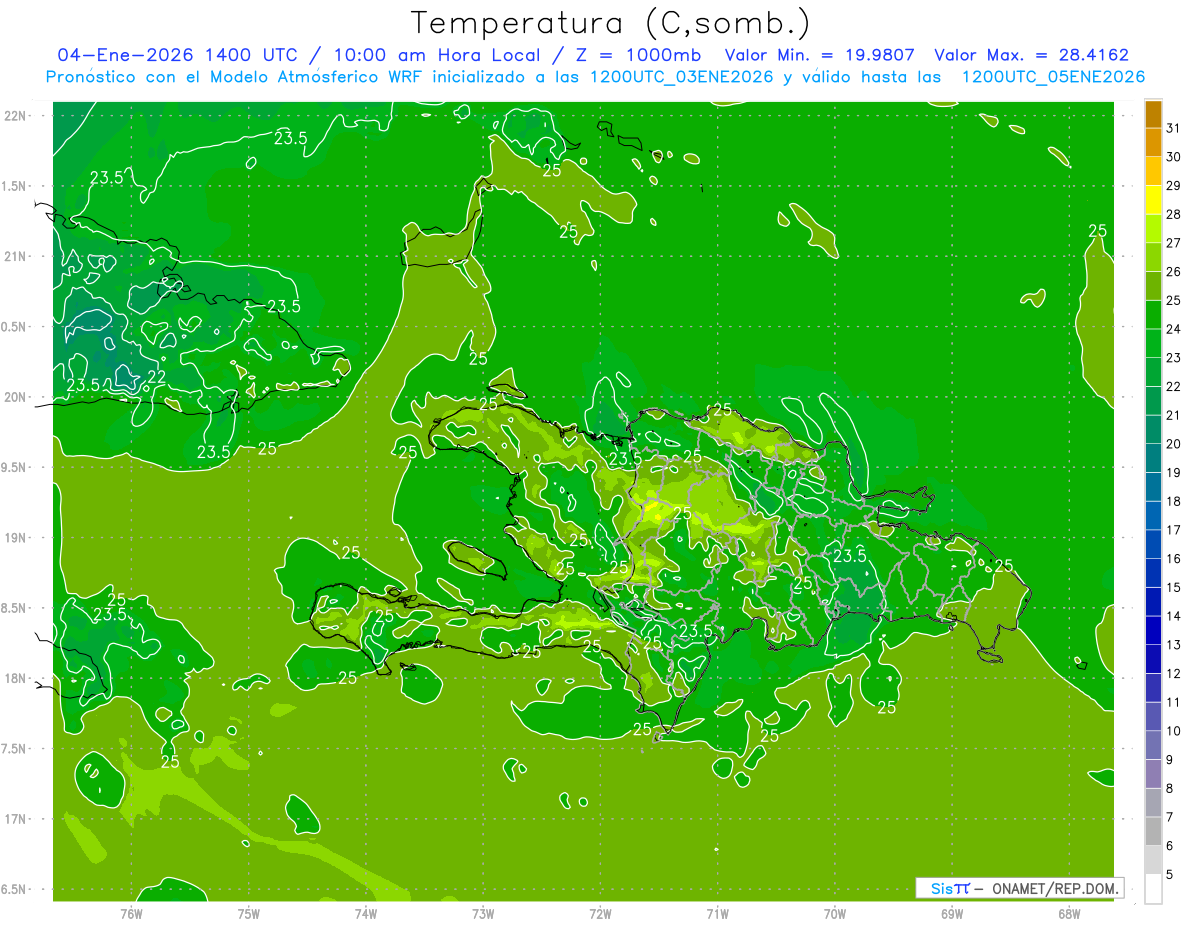Click the "68W" longitude label
The image size is (1200, 927).
[1069, 913]
